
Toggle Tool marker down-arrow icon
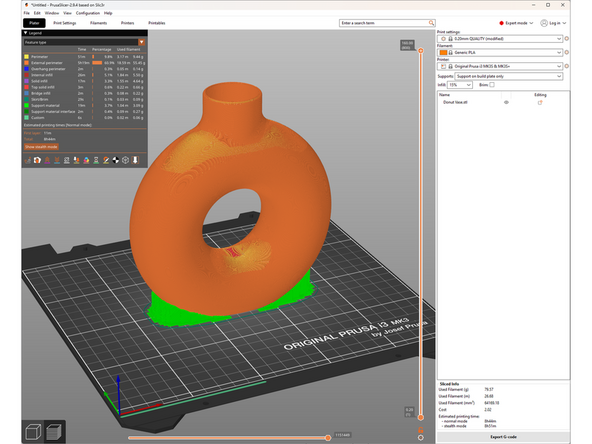135,160
